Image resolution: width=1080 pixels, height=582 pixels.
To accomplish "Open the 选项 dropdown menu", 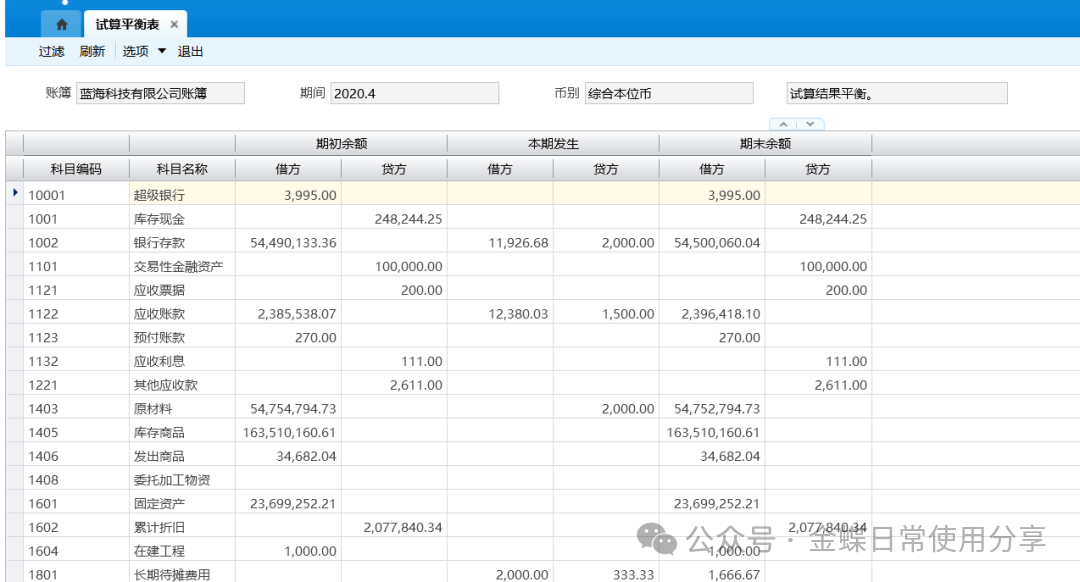I will pyautogui.click(x=144, y=52).
